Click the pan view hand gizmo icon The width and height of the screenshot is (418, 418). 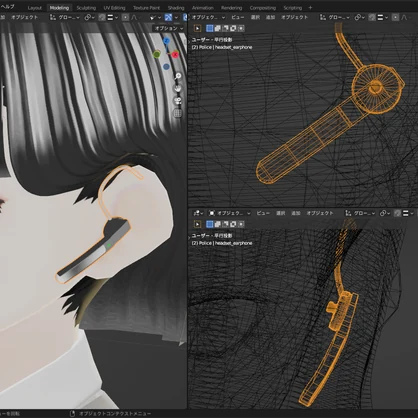[178, 88]
